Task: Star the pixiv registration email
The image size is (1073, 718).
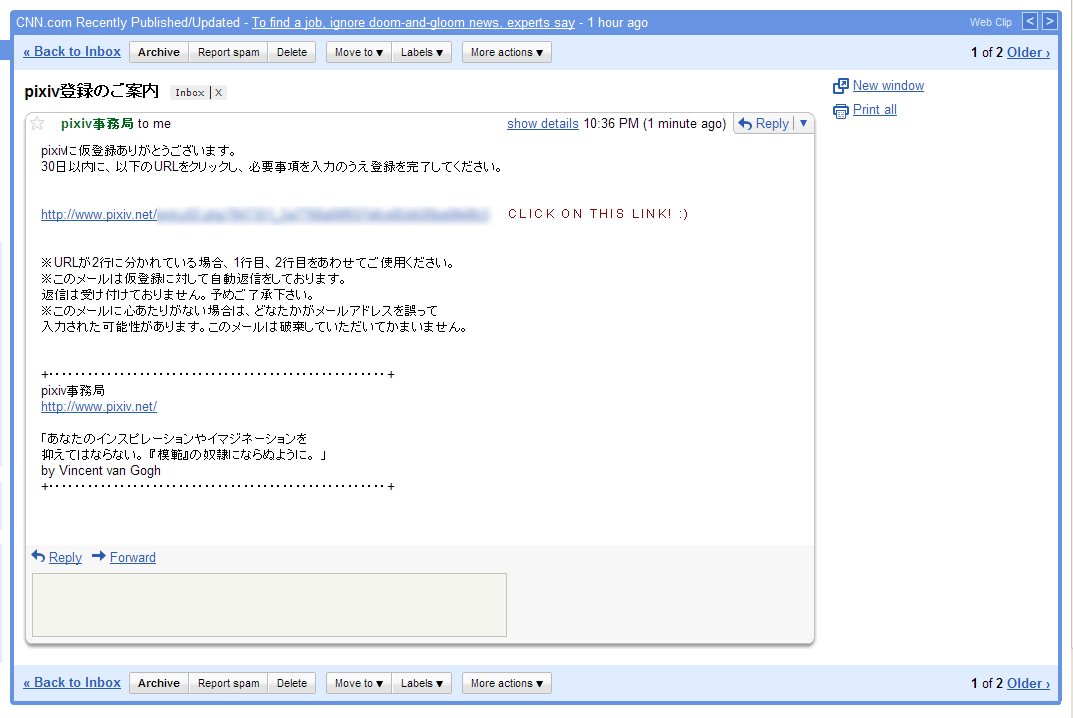Action: (x=37, y=124)
